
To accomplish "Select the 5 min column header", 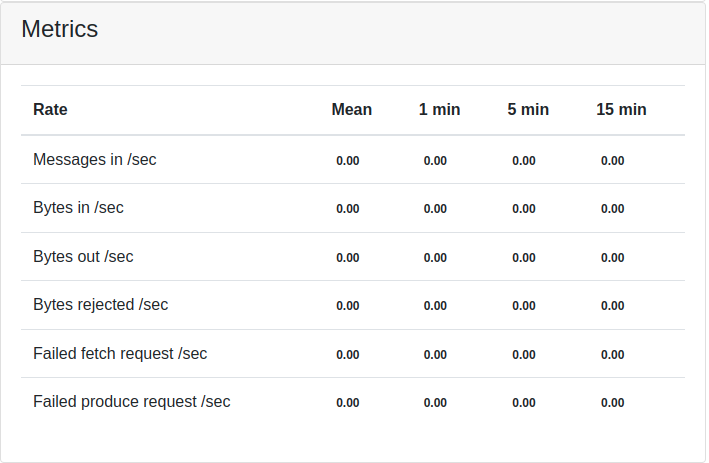I will point(528,110).
